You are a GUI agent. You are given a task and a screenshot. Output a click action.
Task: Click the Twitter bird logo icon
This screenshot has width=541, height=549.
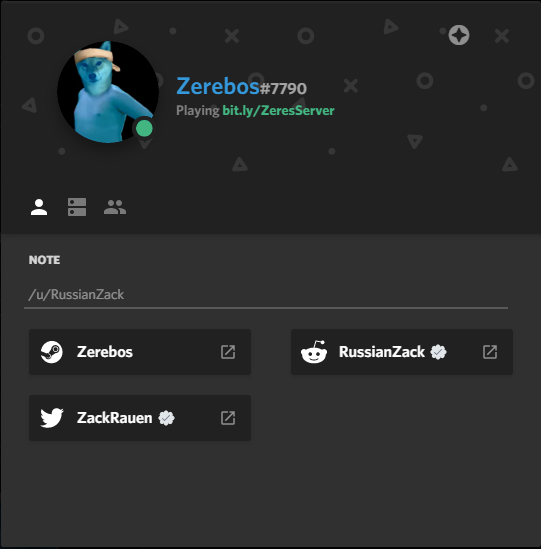coord(52,418)
